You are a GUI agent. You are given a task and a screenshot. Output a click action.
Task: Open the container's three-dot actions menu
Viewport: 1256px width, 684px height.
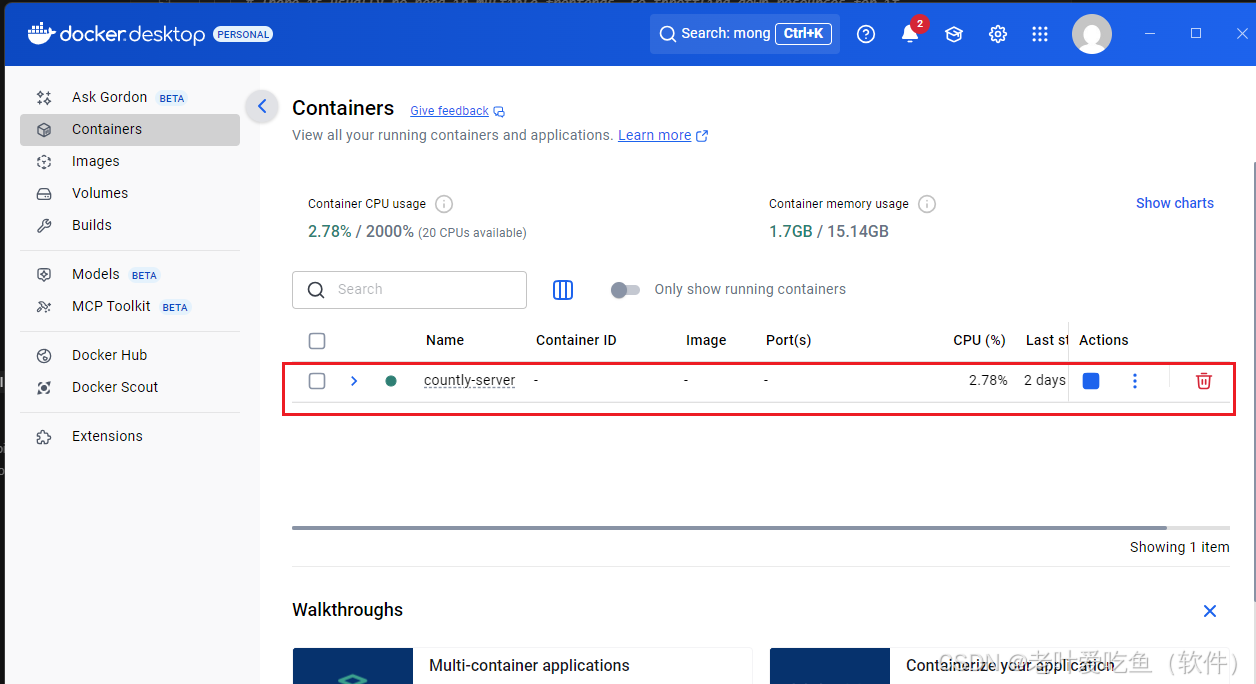pyautogui.click(x=1135, y=380)
